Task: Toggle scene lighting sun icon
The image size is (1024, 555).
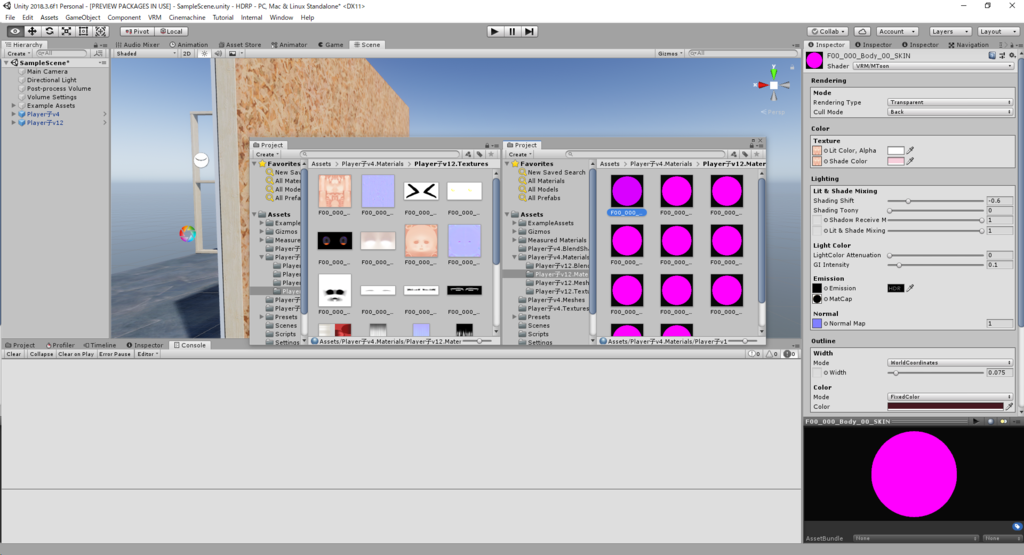Action: click(204, 54)
